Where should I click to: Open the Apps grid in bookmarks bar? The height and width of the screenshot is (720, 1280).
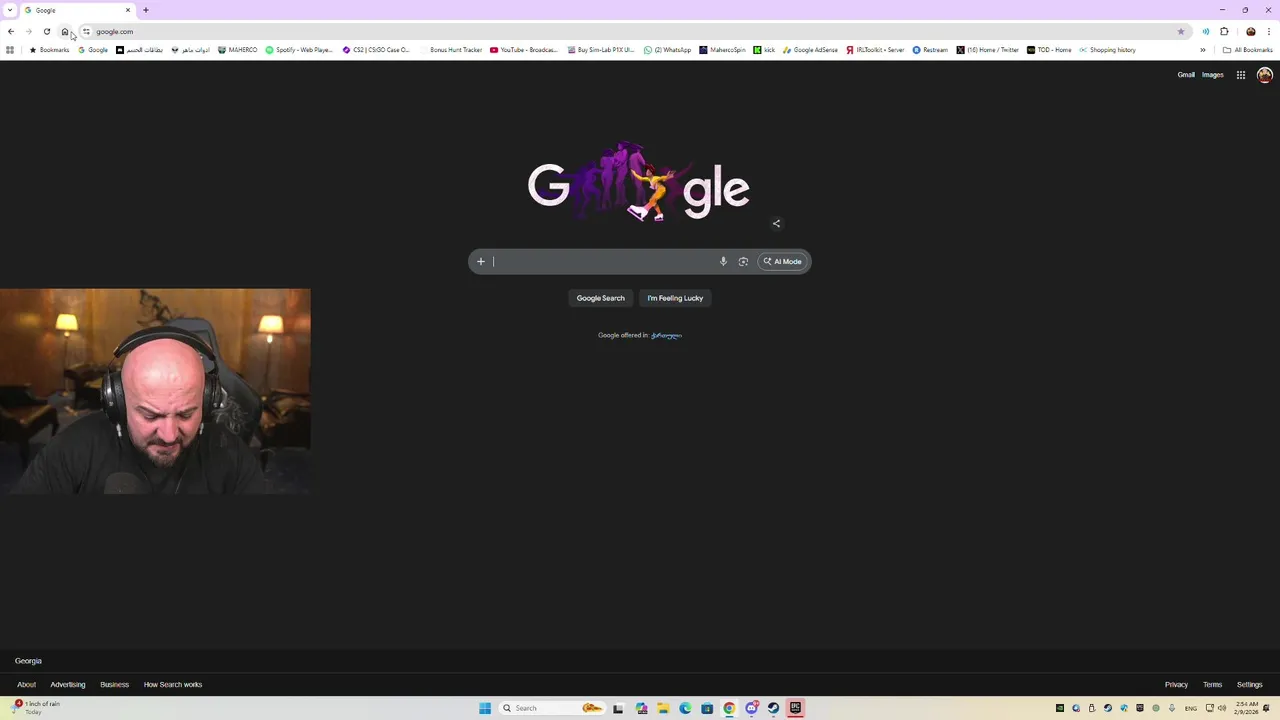coord(10,50)
